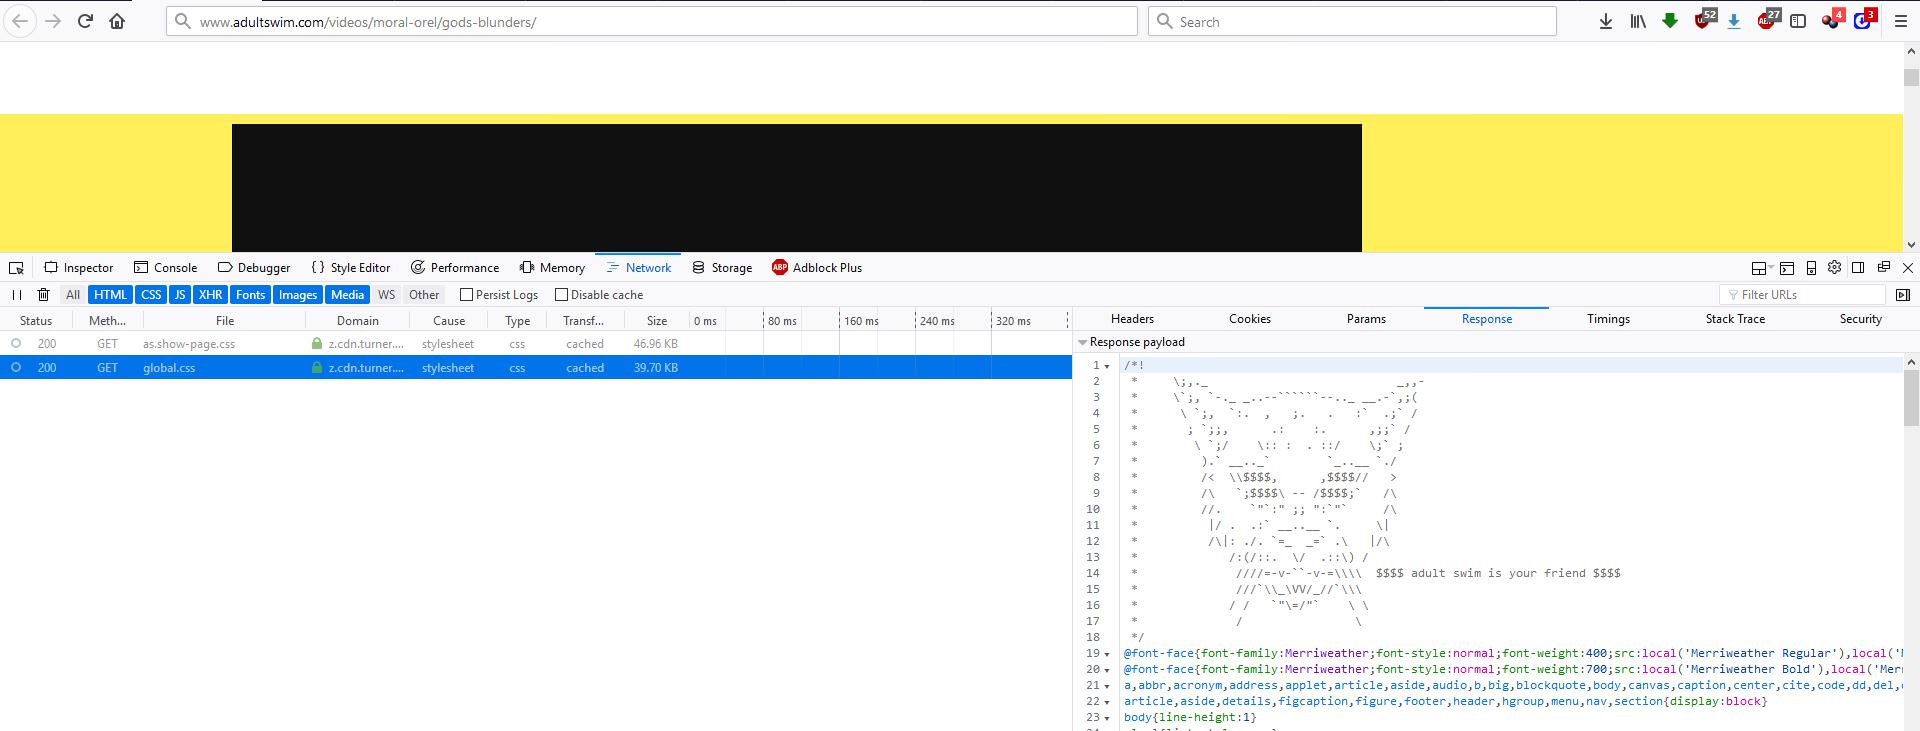Go back to the previous page
The image size is (1920, 731).
[20, 21]
